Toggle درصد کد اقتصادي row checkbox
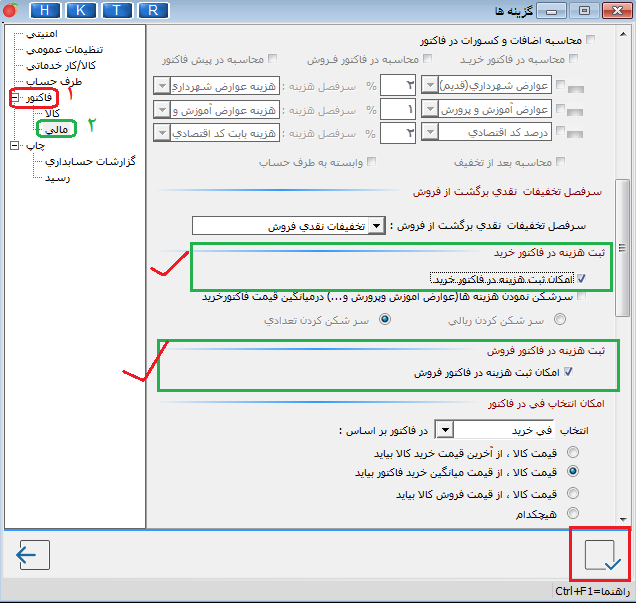The height and width of the screenshot is (603, 636). (560, 131)
